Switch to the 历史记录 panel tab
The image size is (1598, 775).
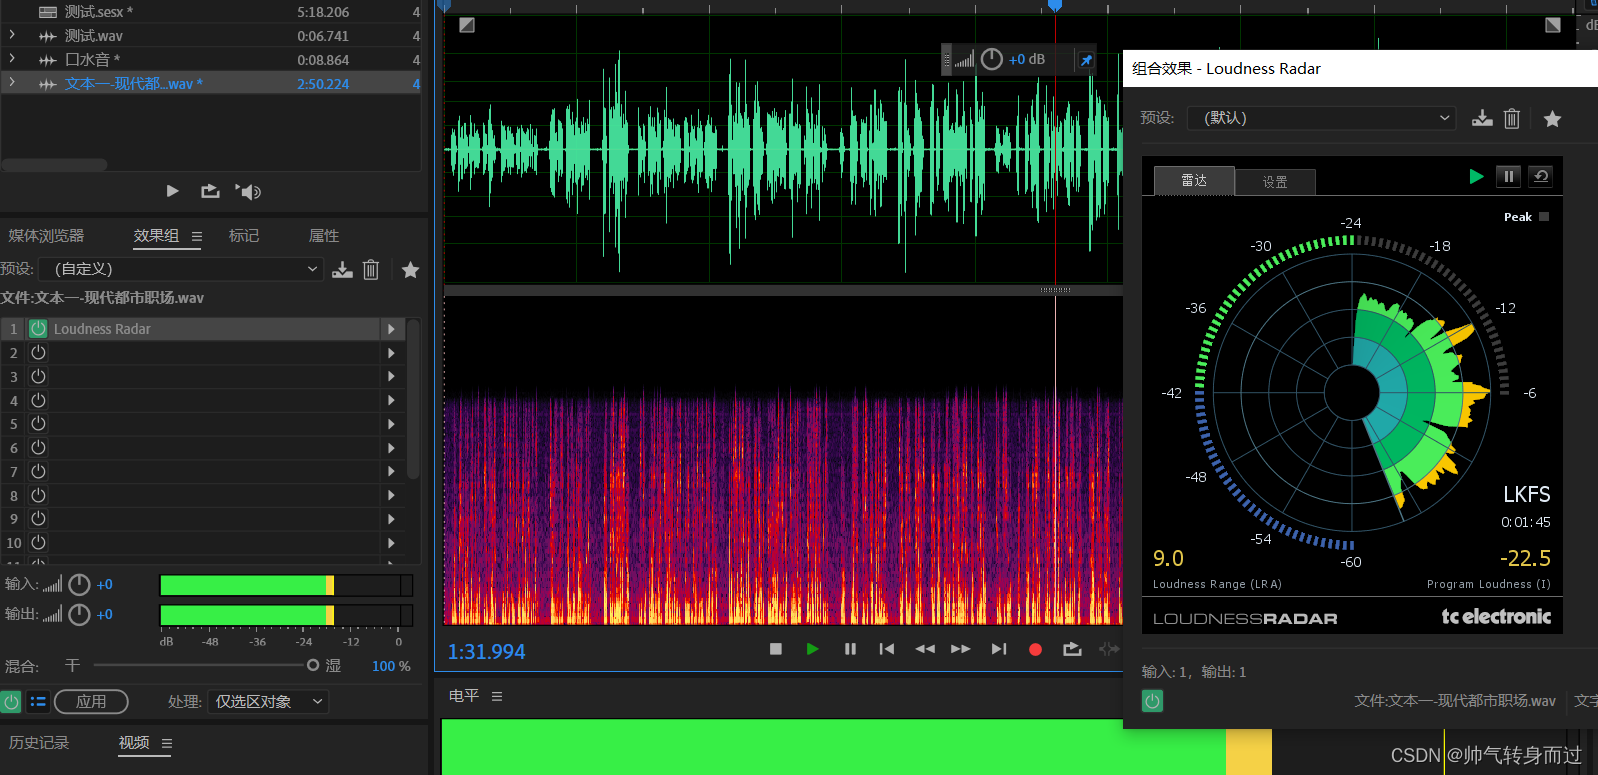pos(39,743)
